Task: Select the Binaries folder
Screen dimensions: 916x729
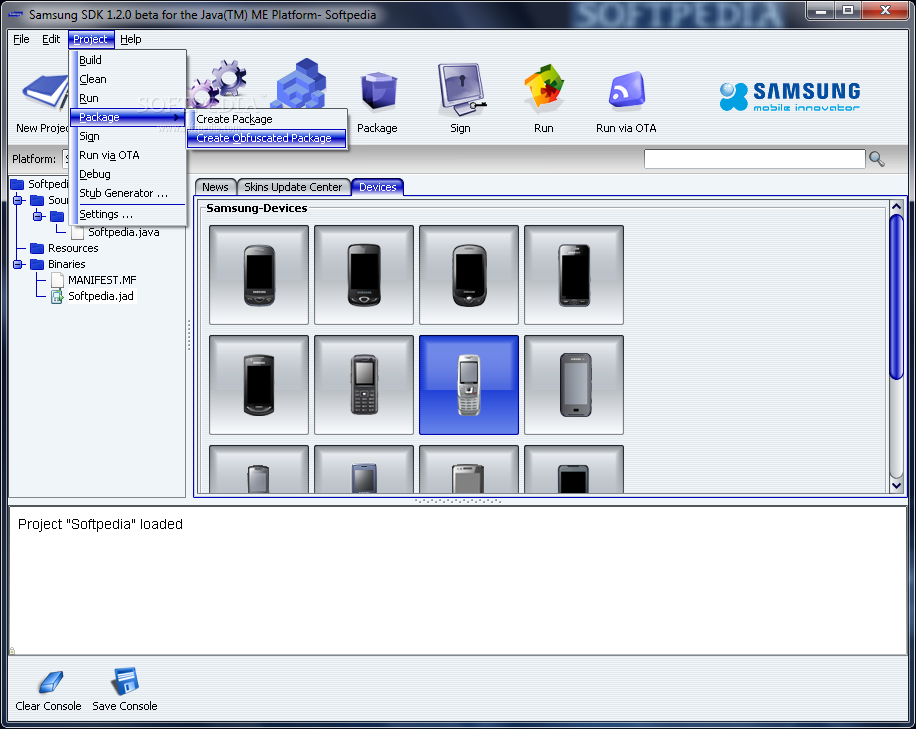Action: pyautogui.click(x=57, y=264)
